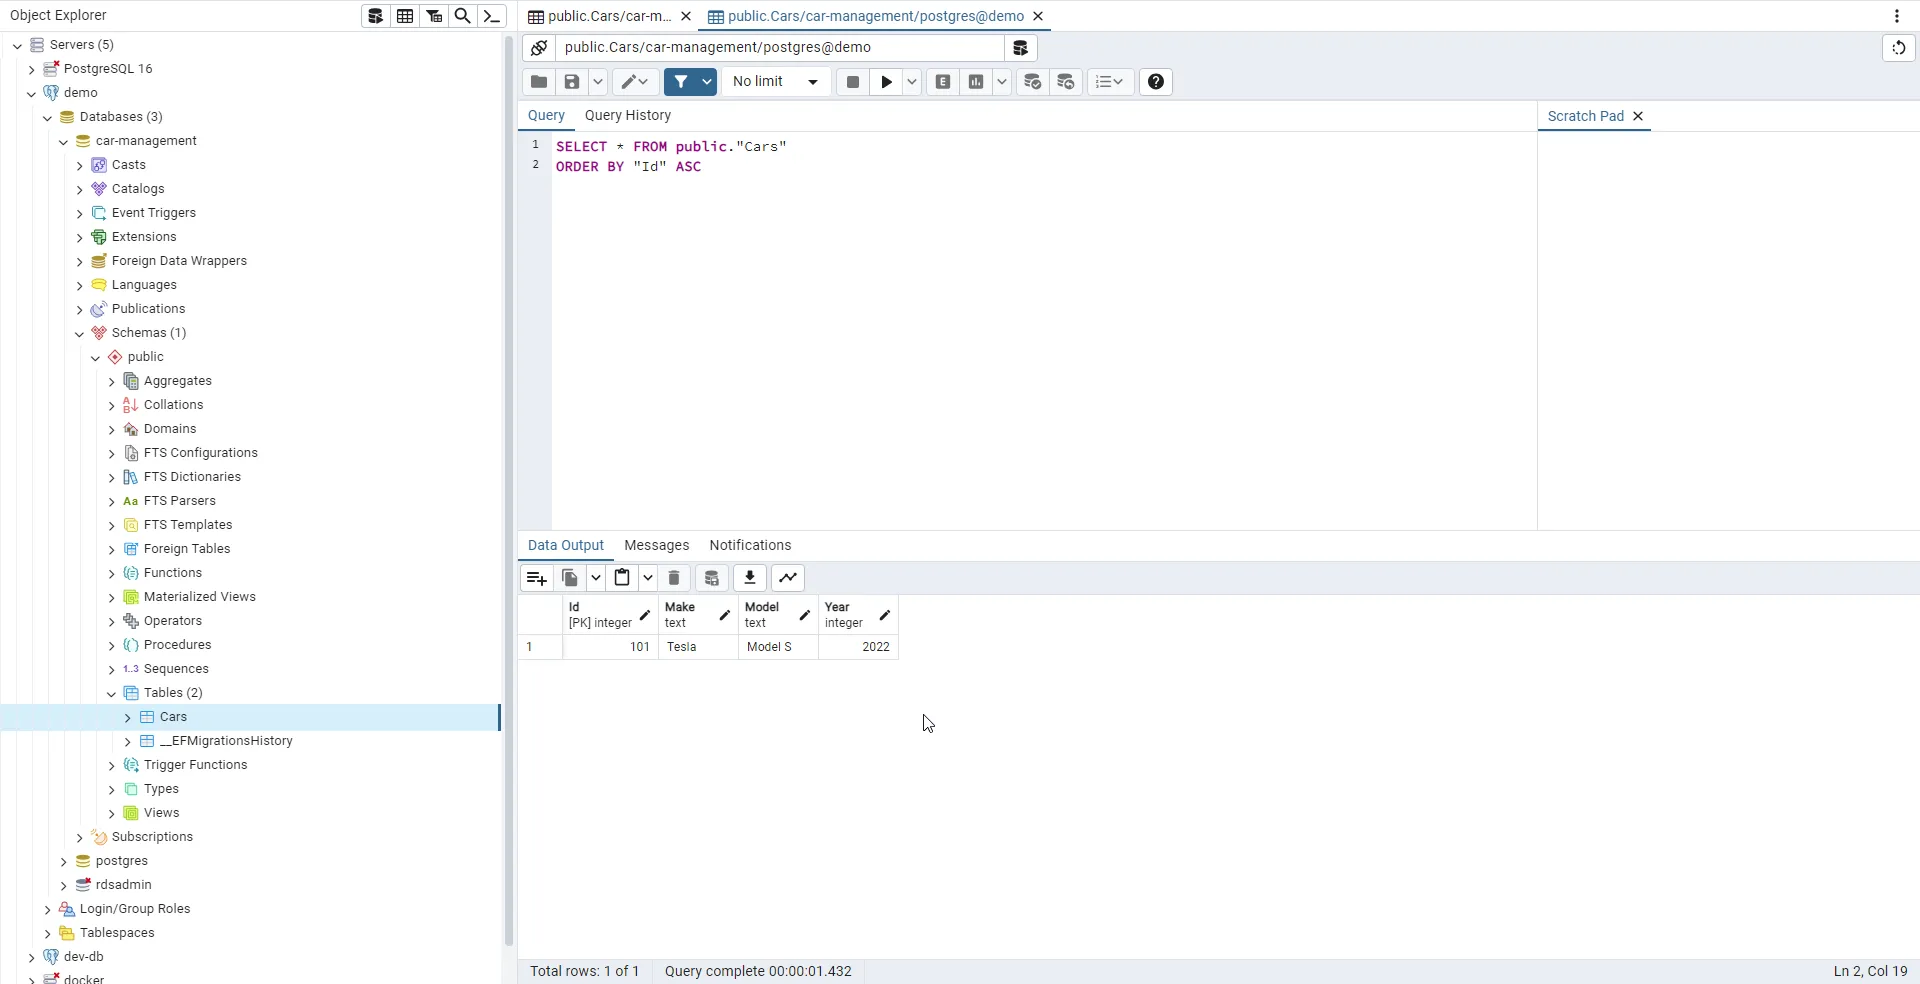Select the __EFMigrationsHistory table

pos(226,741)
